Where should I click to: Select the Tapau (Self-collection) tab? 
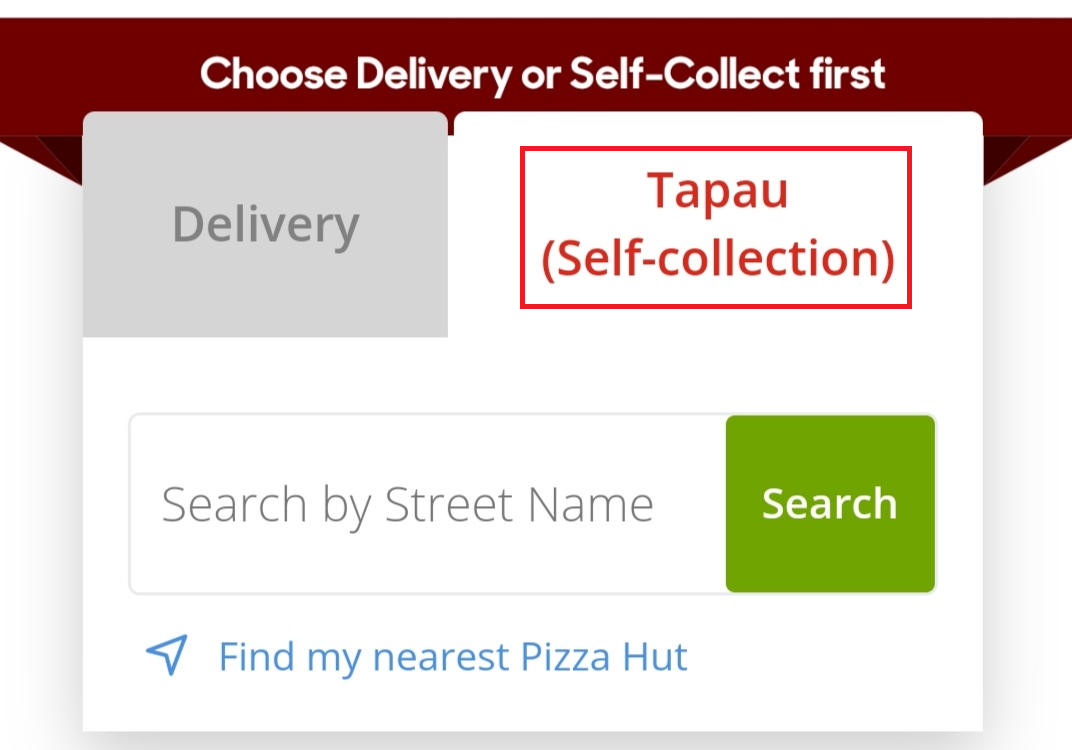716,226
